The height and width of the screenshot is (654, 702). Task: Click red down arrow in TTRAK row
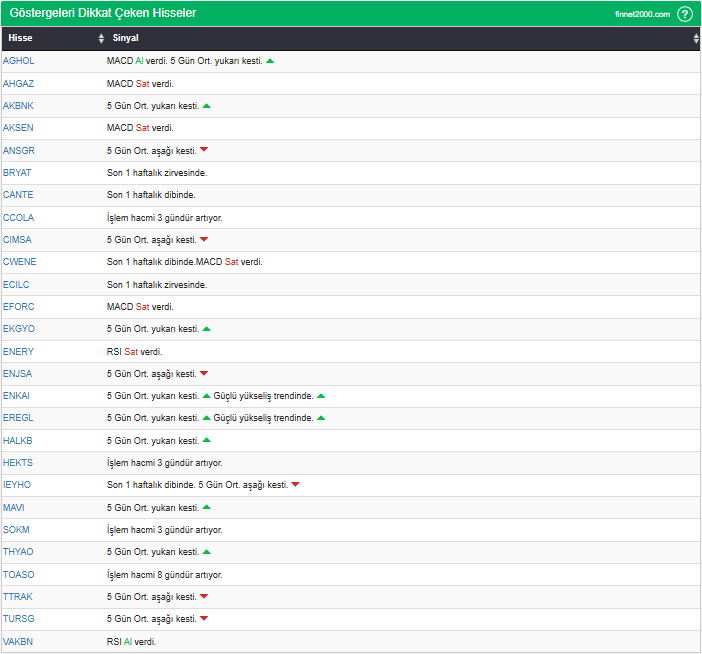click(204, 596)
